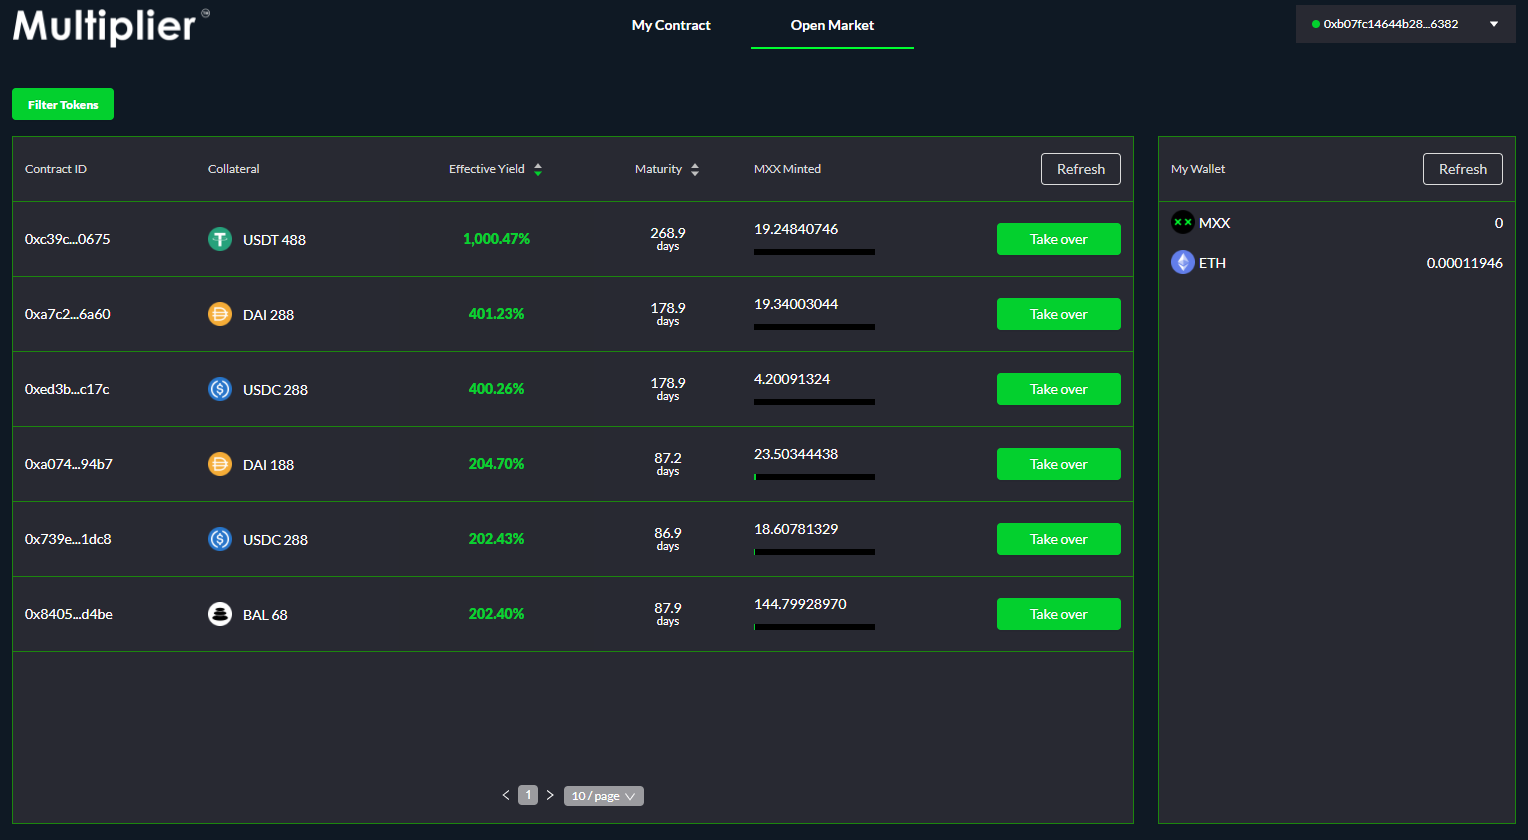This screenshot has height=840, width=1528.
Task: Take over contract 0xed3b...c17c
Action: tap(1059, 389)
